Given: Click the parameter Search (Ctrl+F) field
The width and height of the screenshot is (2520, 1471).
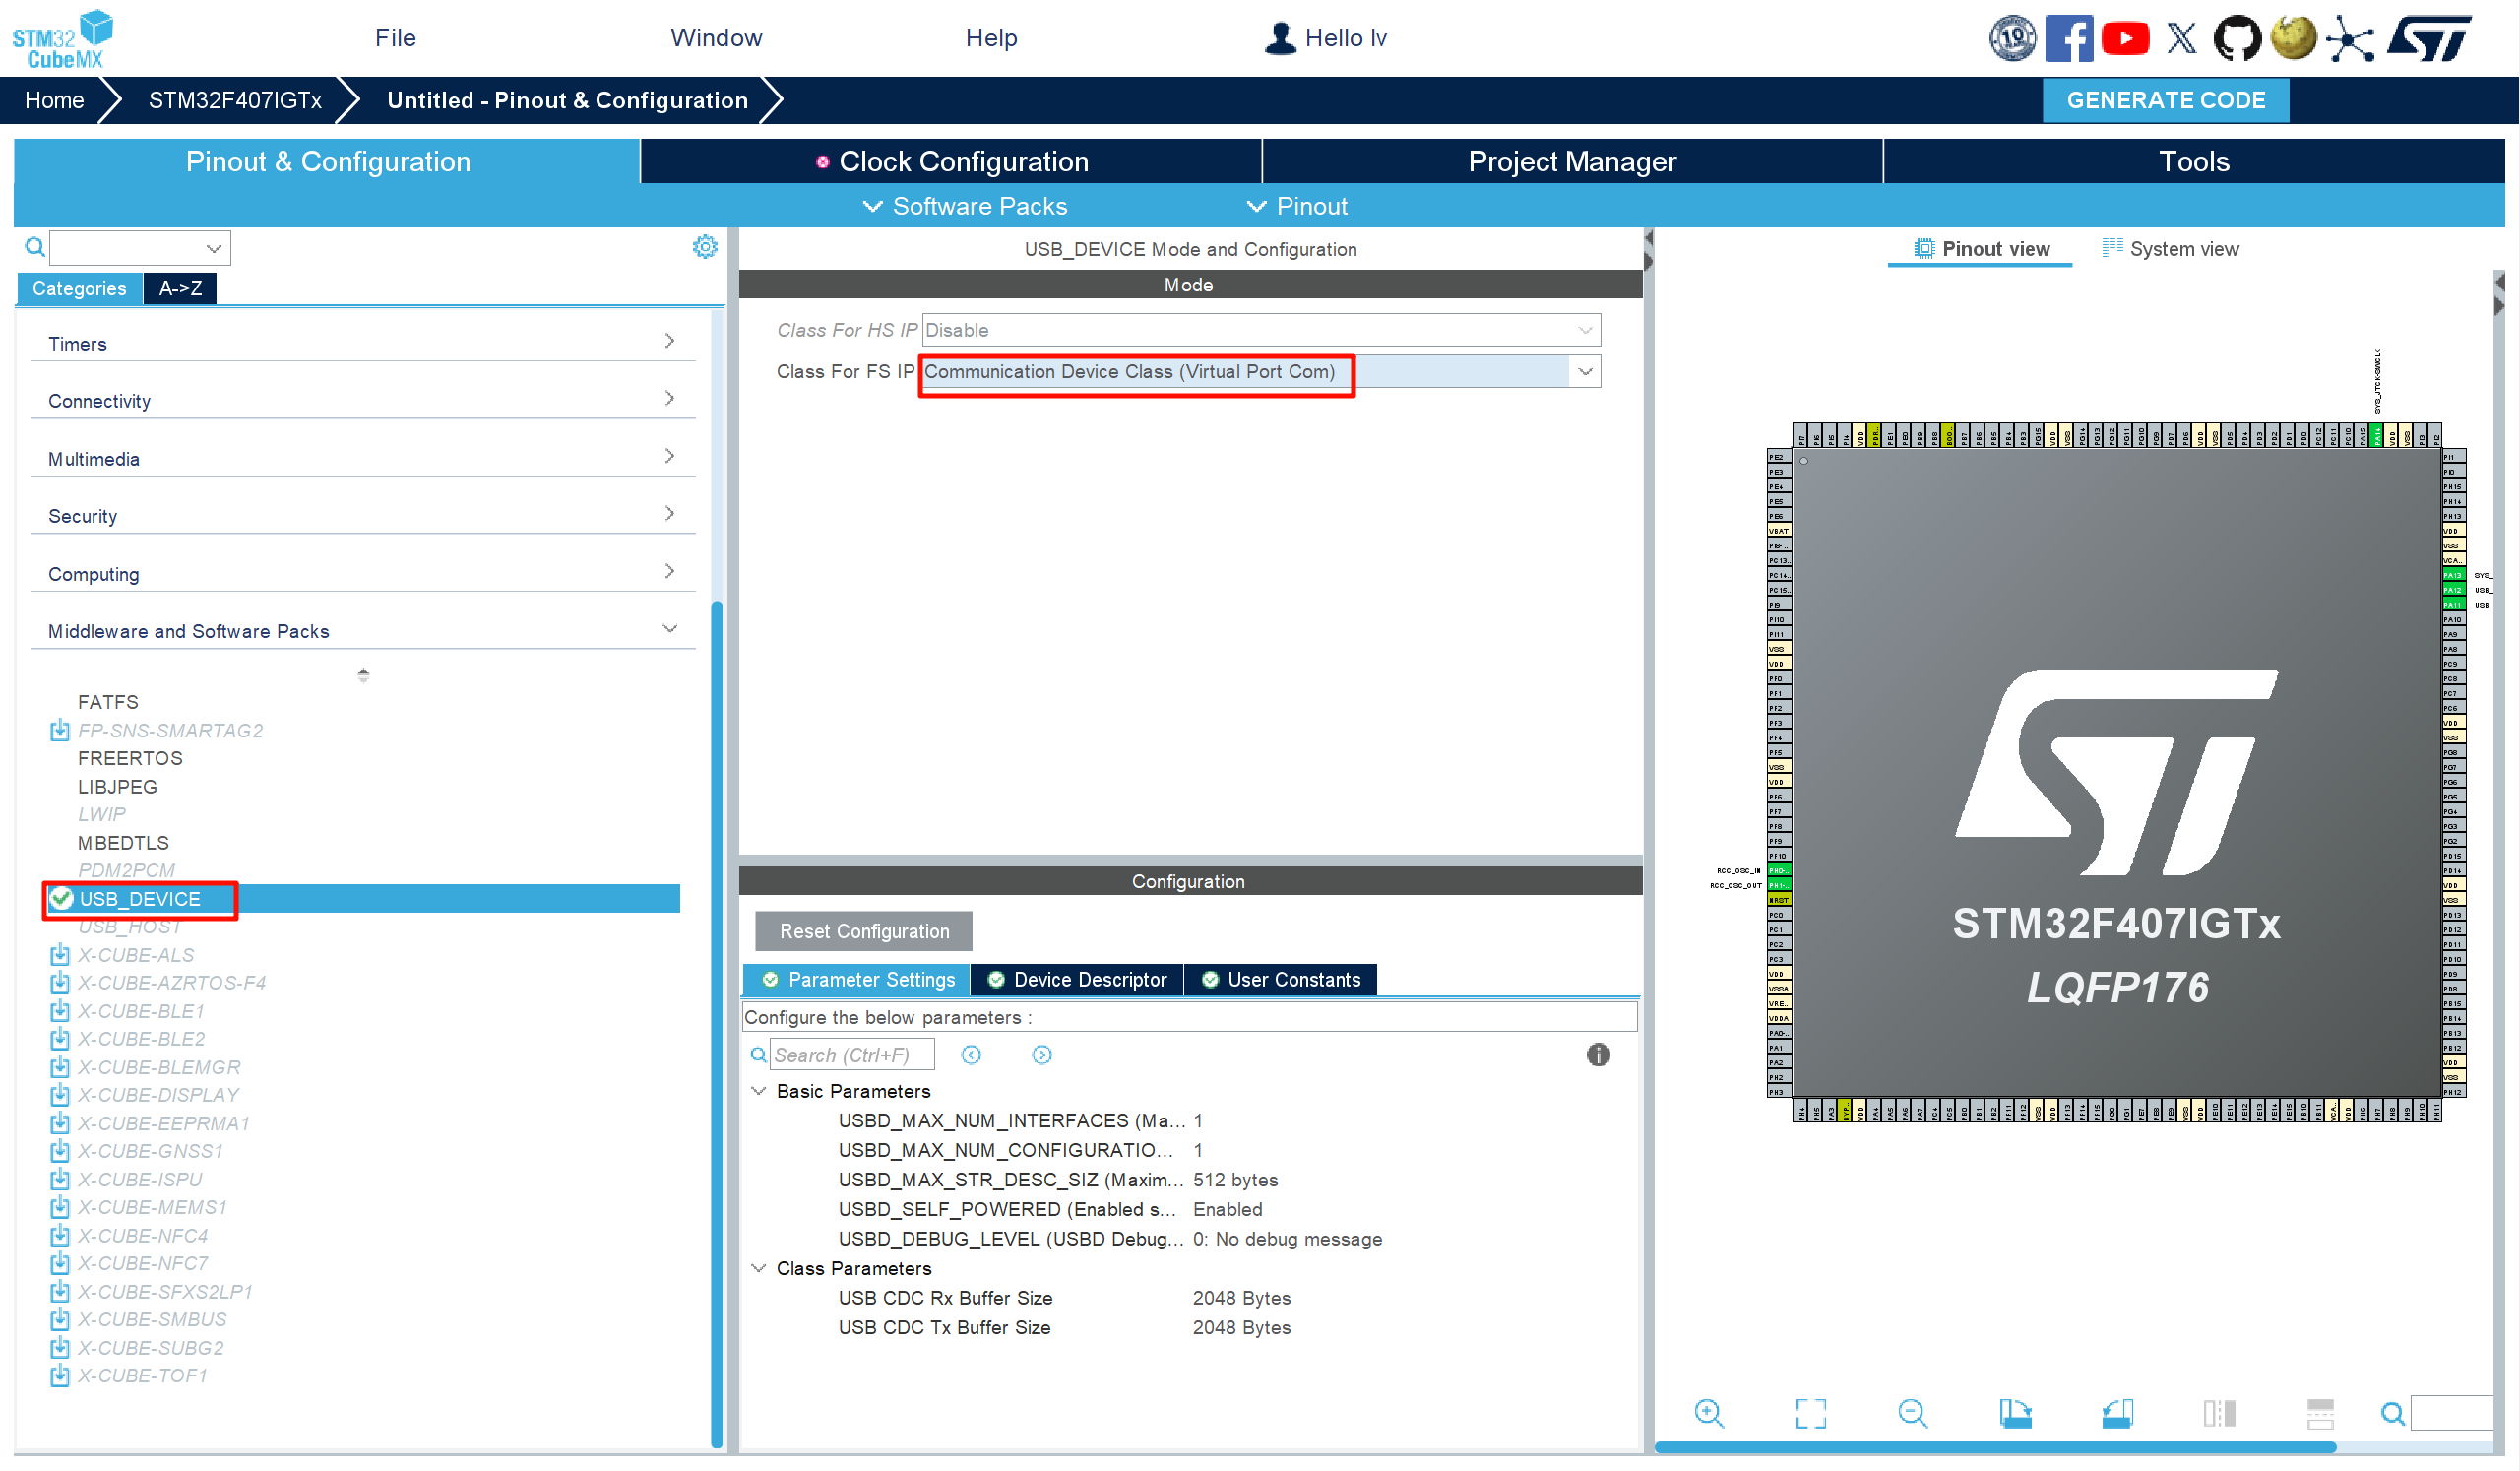Looking at the screenshot, I should [852, 1055].
